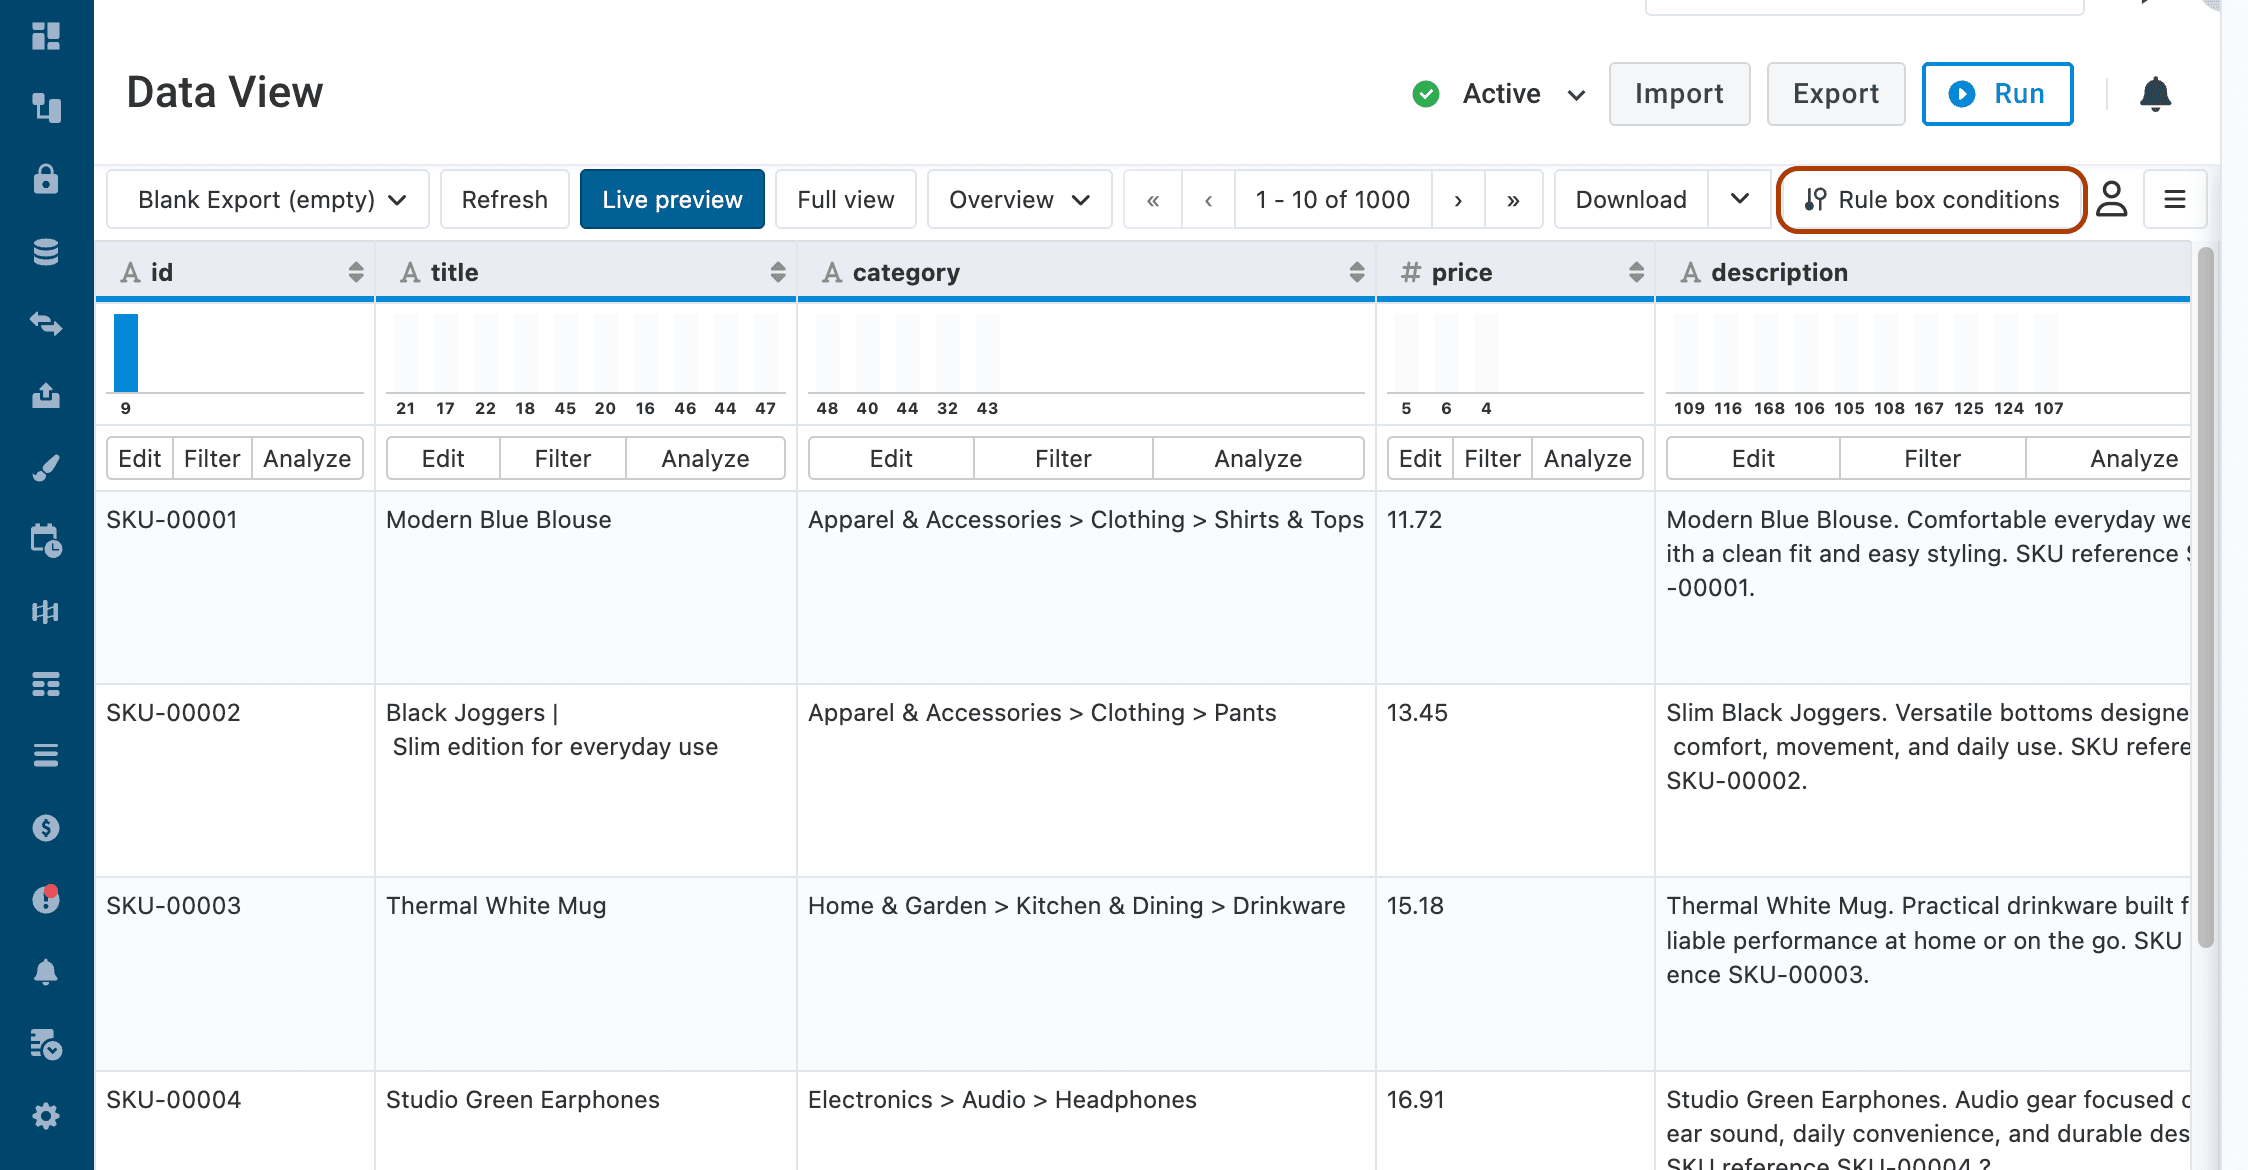Select the paintbrush icon in sidebar
The image size is (2248, 1170).
(46, 468)
